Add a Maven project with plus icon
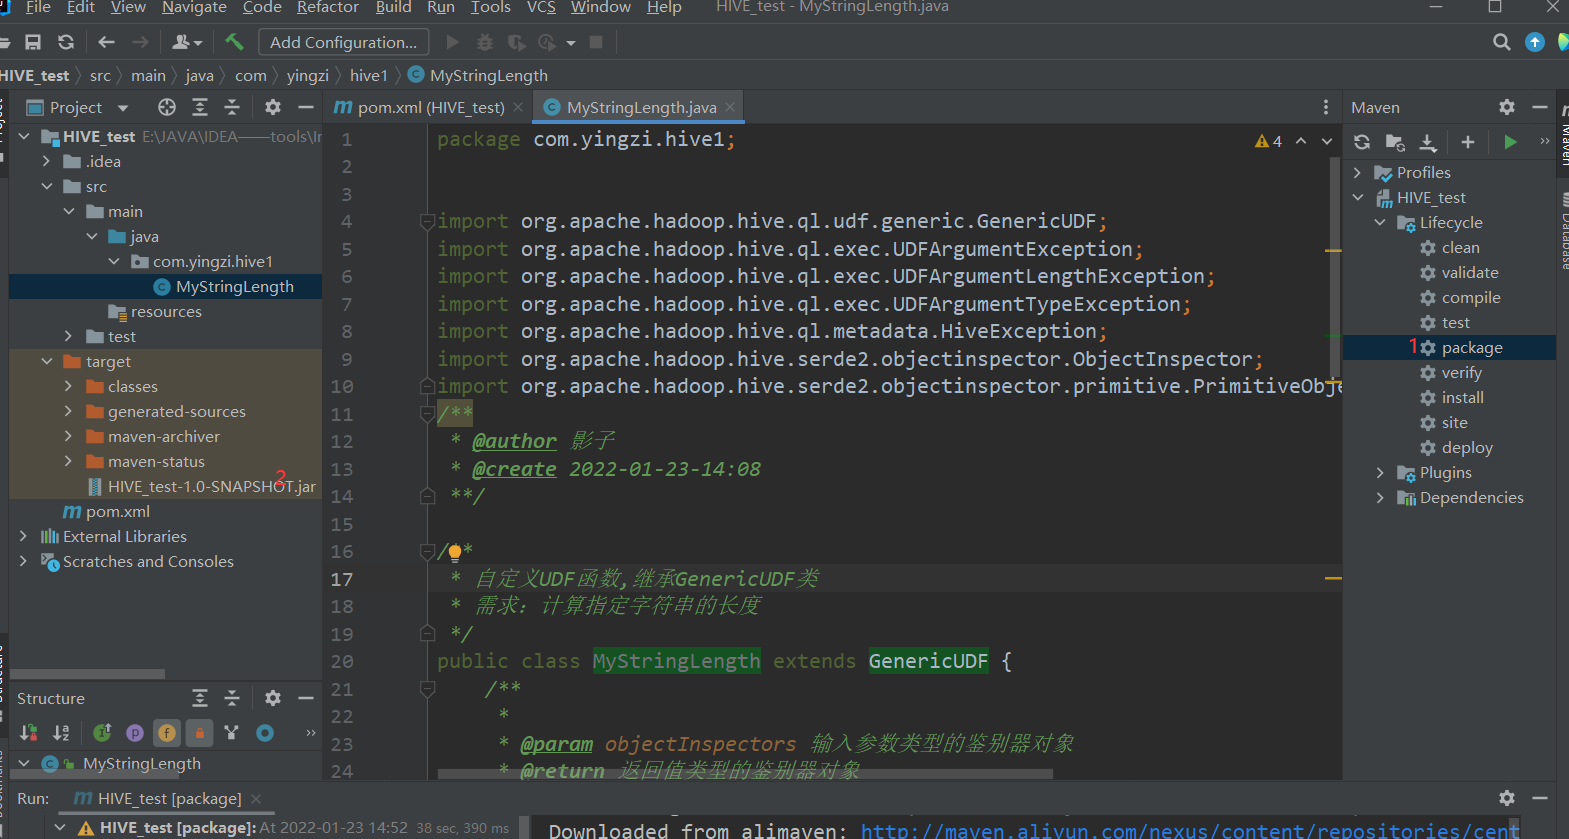The width and height of the screenshot is (1569, 839). click(1468, 142)
